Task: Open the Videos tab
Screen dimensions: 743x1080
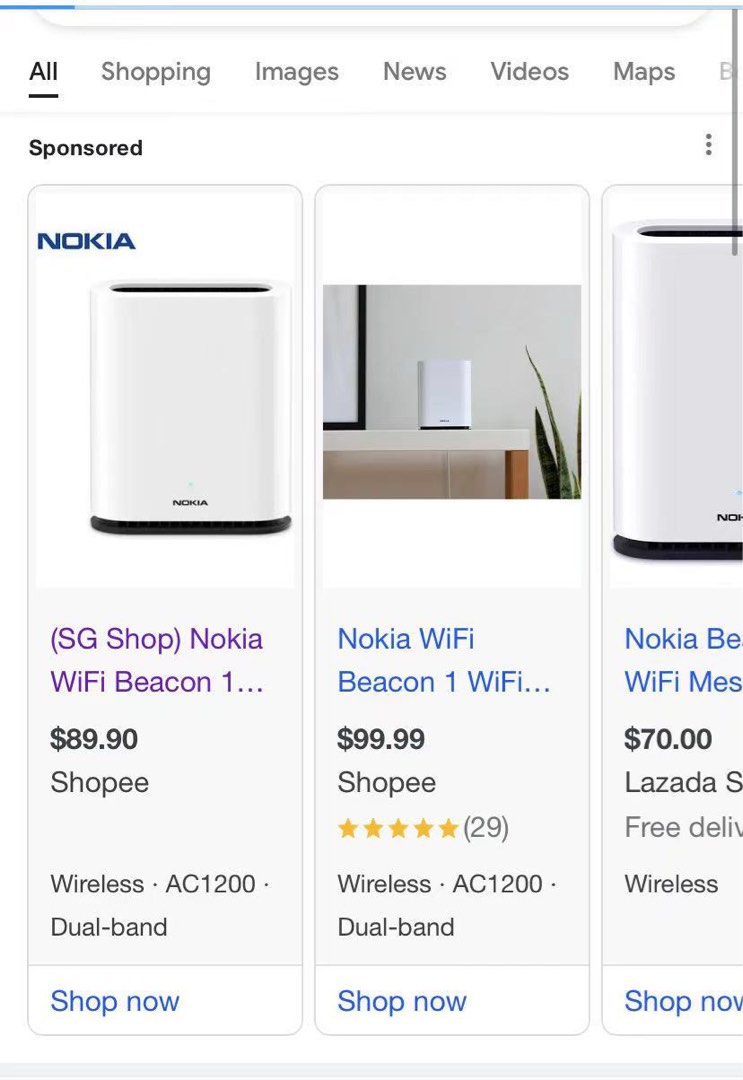Action: (x=529, y=71)
